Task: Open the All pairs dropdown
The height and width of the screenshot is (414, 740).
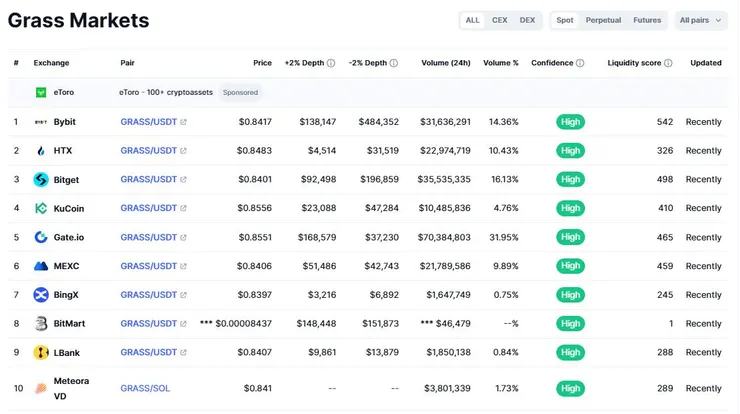Action: click(x=701, y=20)
